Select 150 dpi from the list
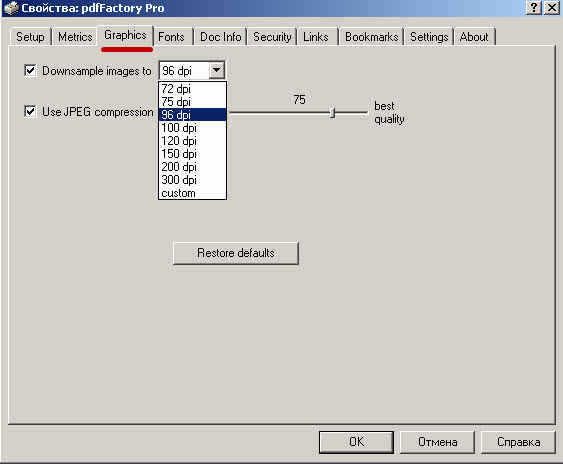The height and width of the screenshot is (464, 563). point(192,154)
